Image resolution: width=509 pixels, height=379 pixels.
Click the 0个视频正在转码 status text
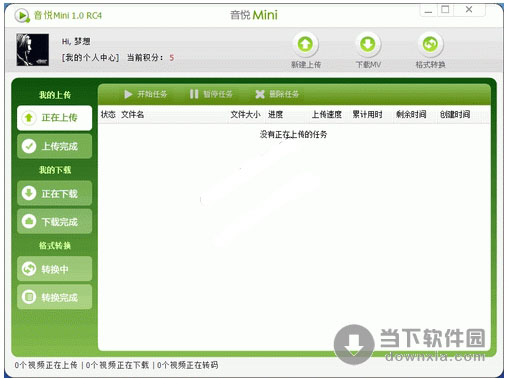(187, 365)
